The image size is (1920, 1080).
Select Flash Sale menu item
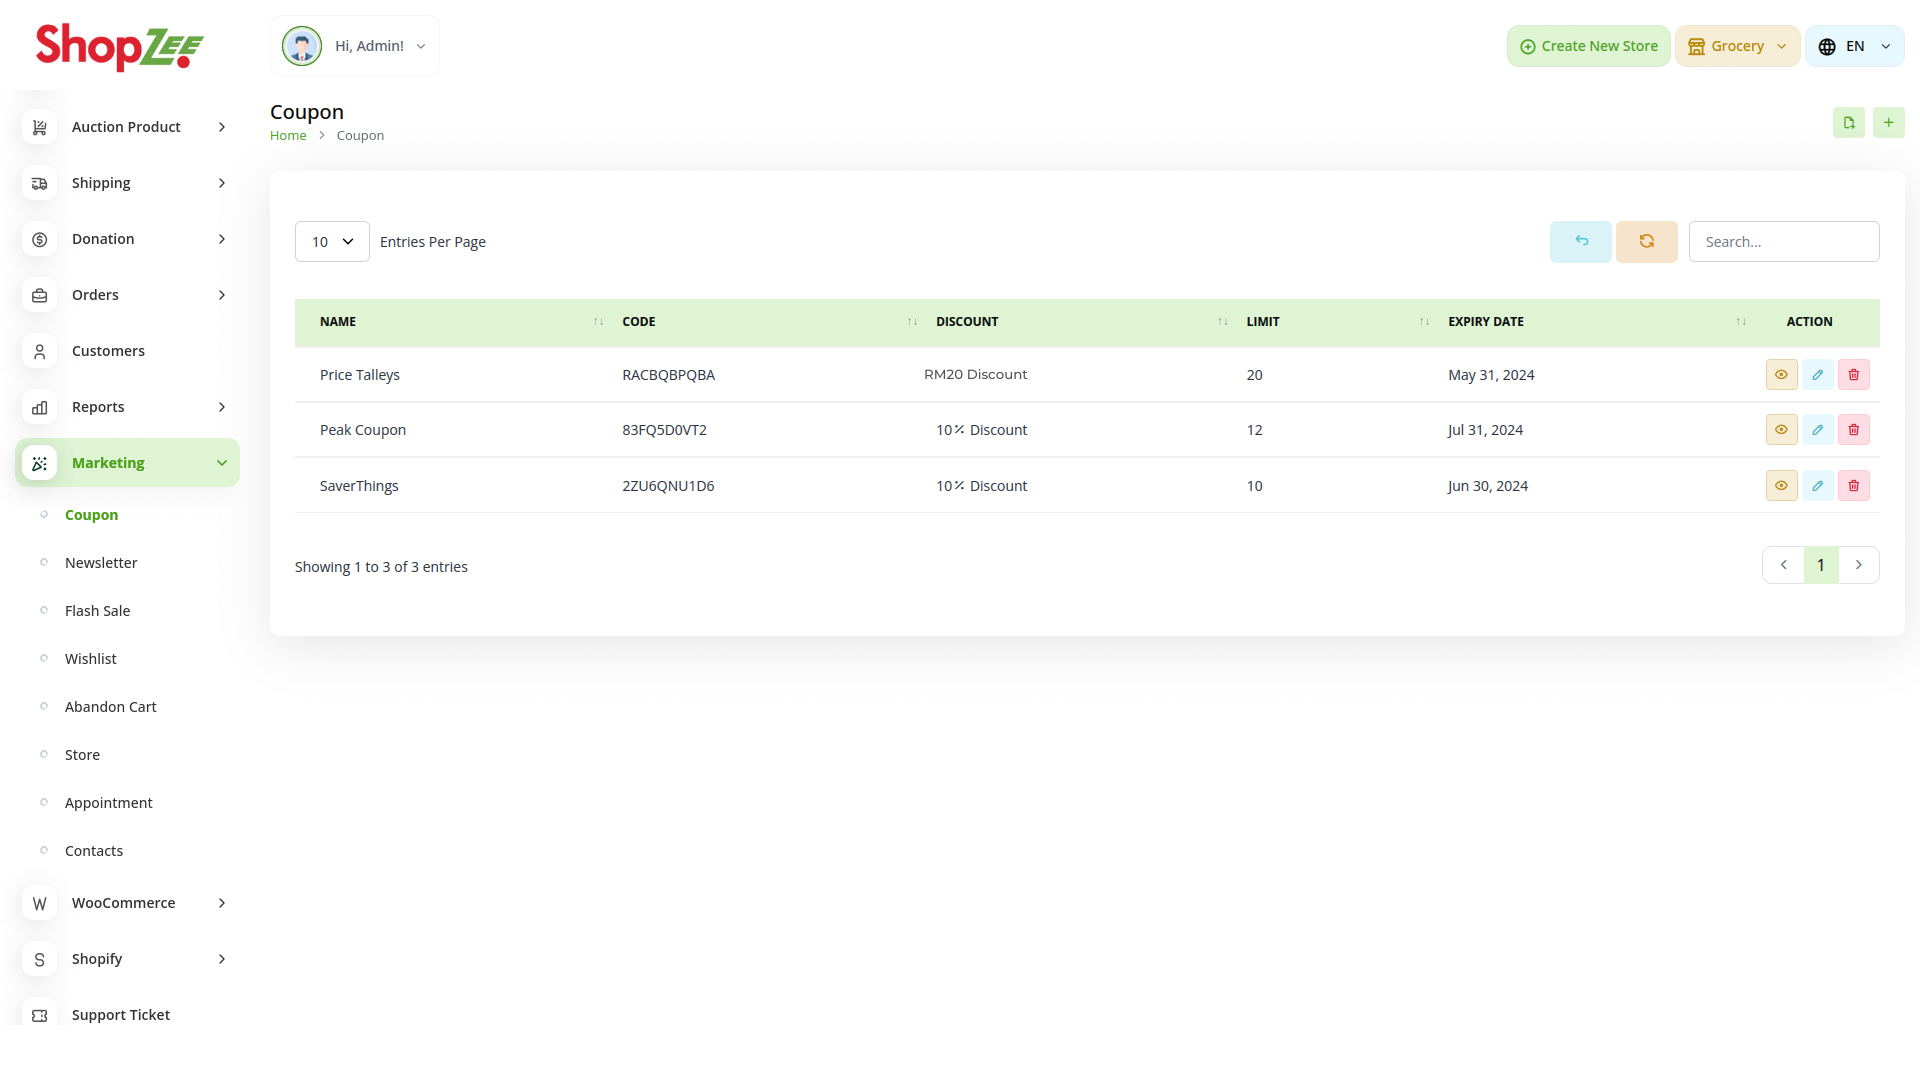pyautogui.click(x=97, y=611)
